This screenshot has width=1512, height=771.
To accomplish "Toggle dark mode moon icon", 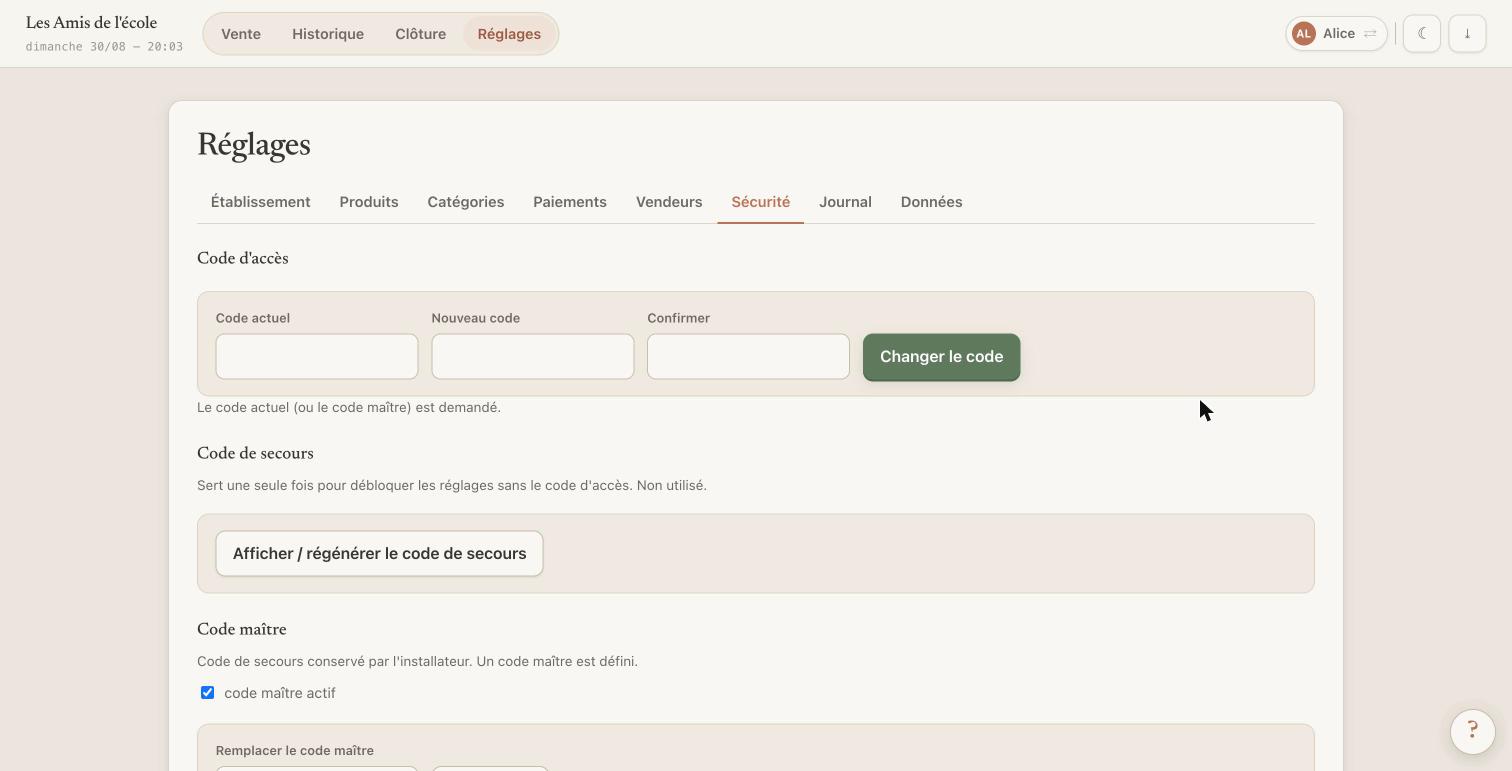I will coord(1421,34).
